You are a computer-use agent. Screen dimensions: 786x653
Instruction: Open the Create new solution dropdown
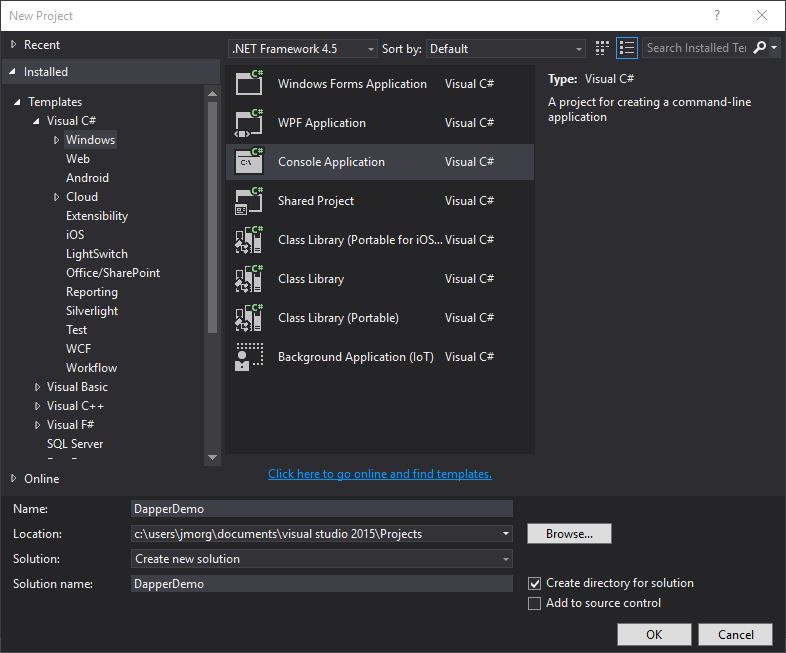click(x=322, y=559)
